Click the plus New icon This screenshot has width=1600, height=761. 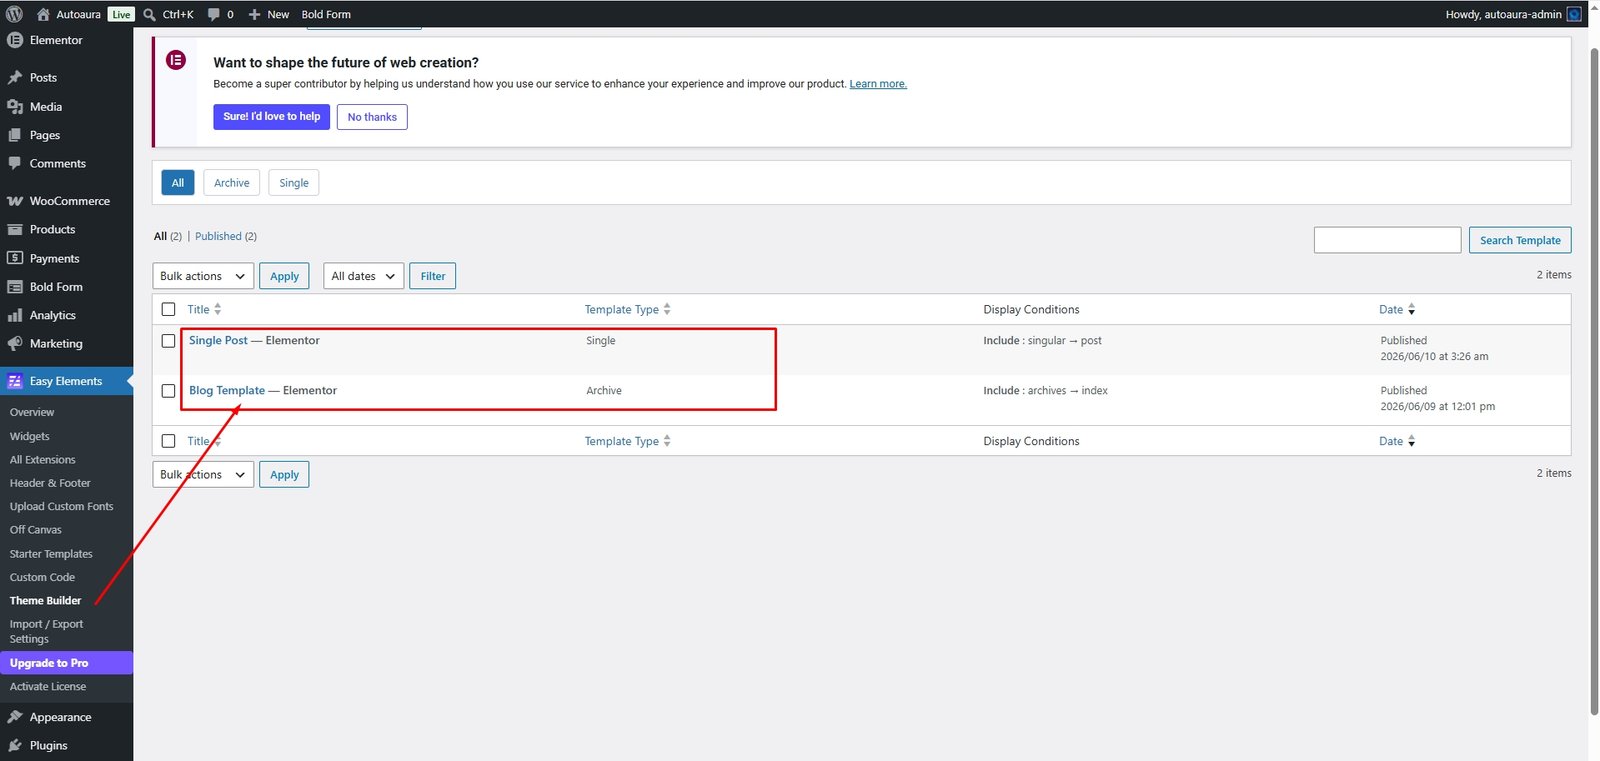[254, 14]
